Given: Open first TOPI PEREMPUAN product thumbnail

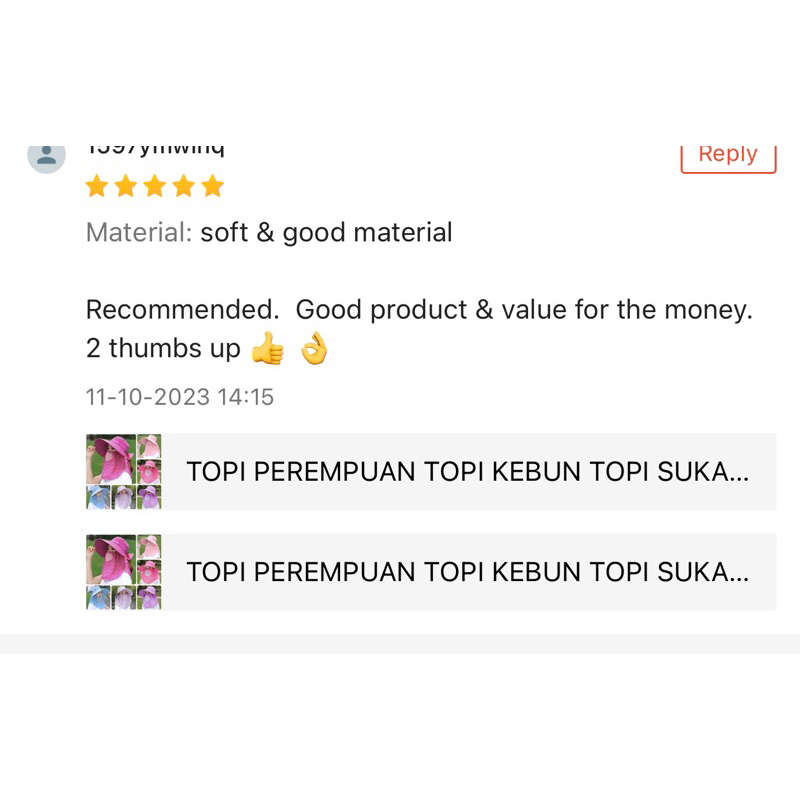Looking at the screenshot, I should (x=123, y=471).
